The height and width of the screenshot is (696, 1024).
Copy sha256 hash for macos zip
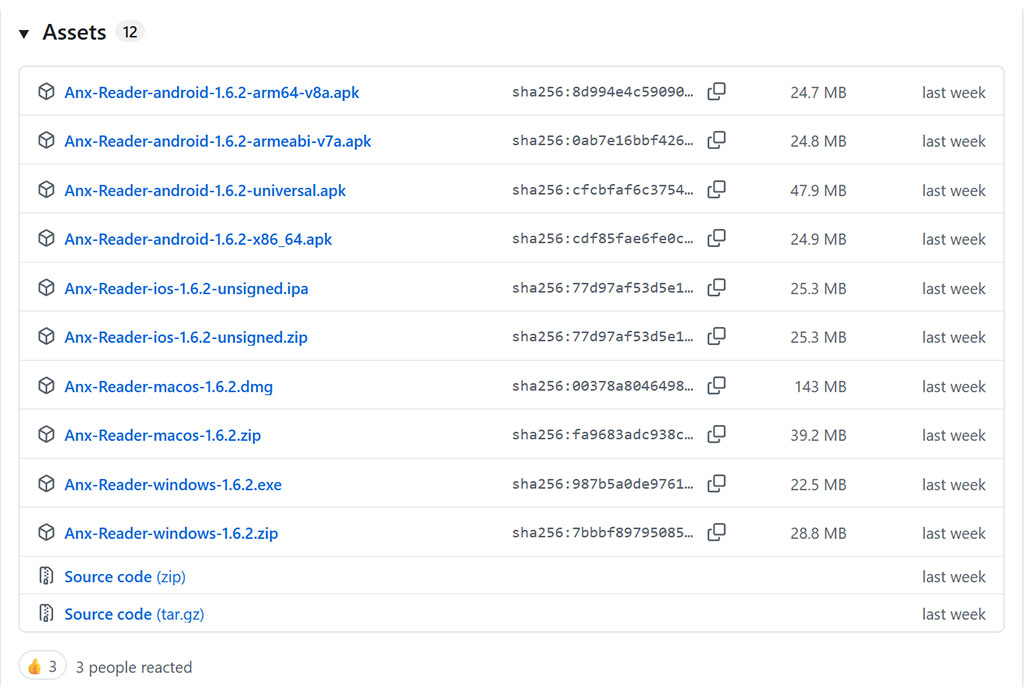(716, 434)
